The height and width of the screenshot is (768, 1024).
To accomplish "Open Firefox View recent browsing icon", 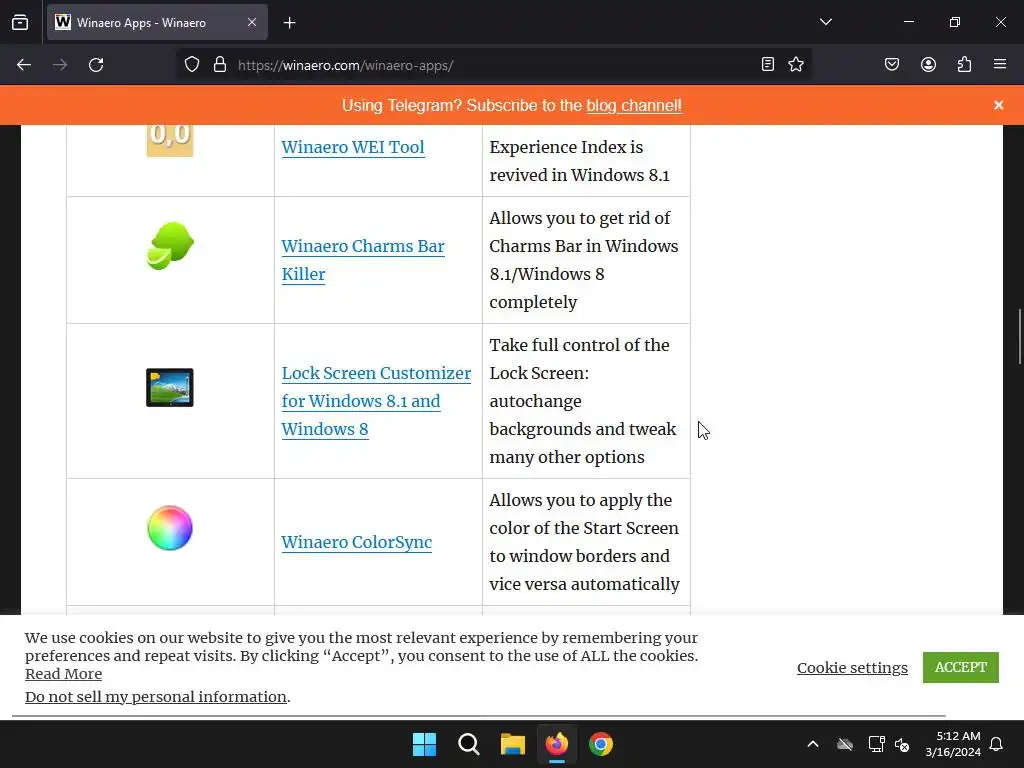I will pyautogui.click(x=20, y=22).
